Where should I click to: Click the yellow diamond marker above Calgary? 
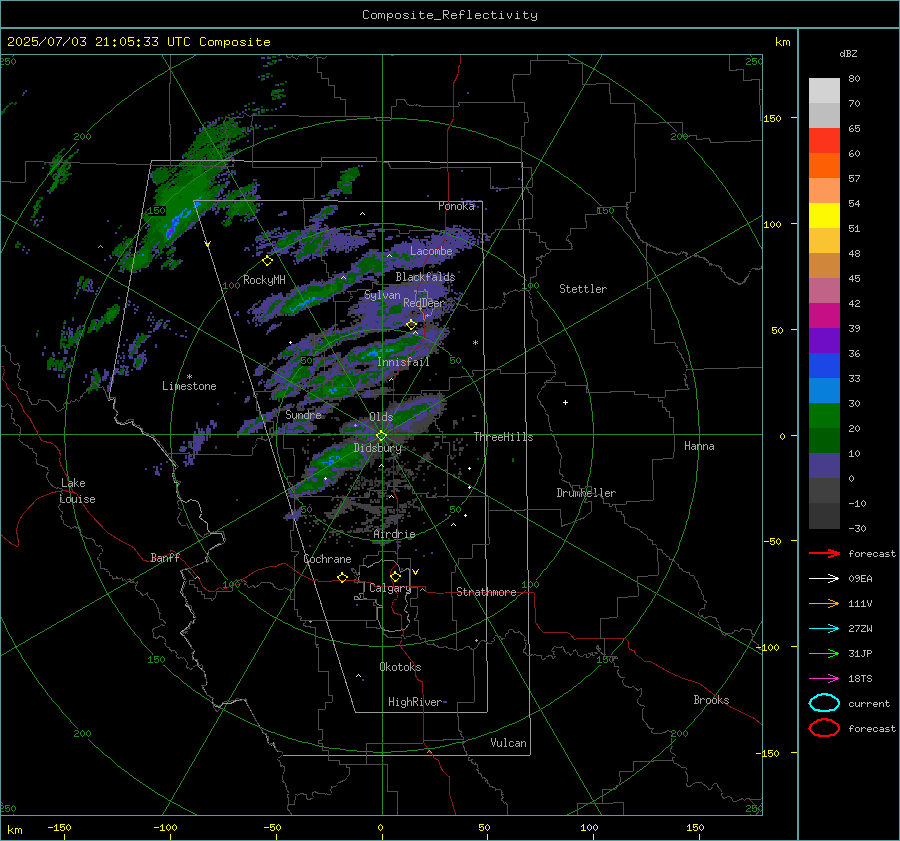pos(395,576)
